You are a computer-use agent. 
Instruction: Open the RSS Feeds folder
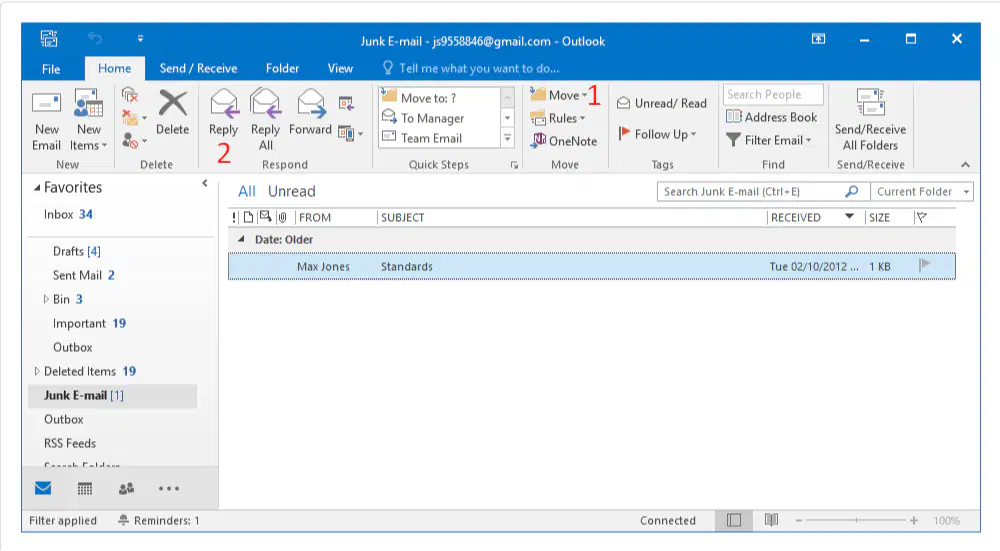tap(70, 443)
